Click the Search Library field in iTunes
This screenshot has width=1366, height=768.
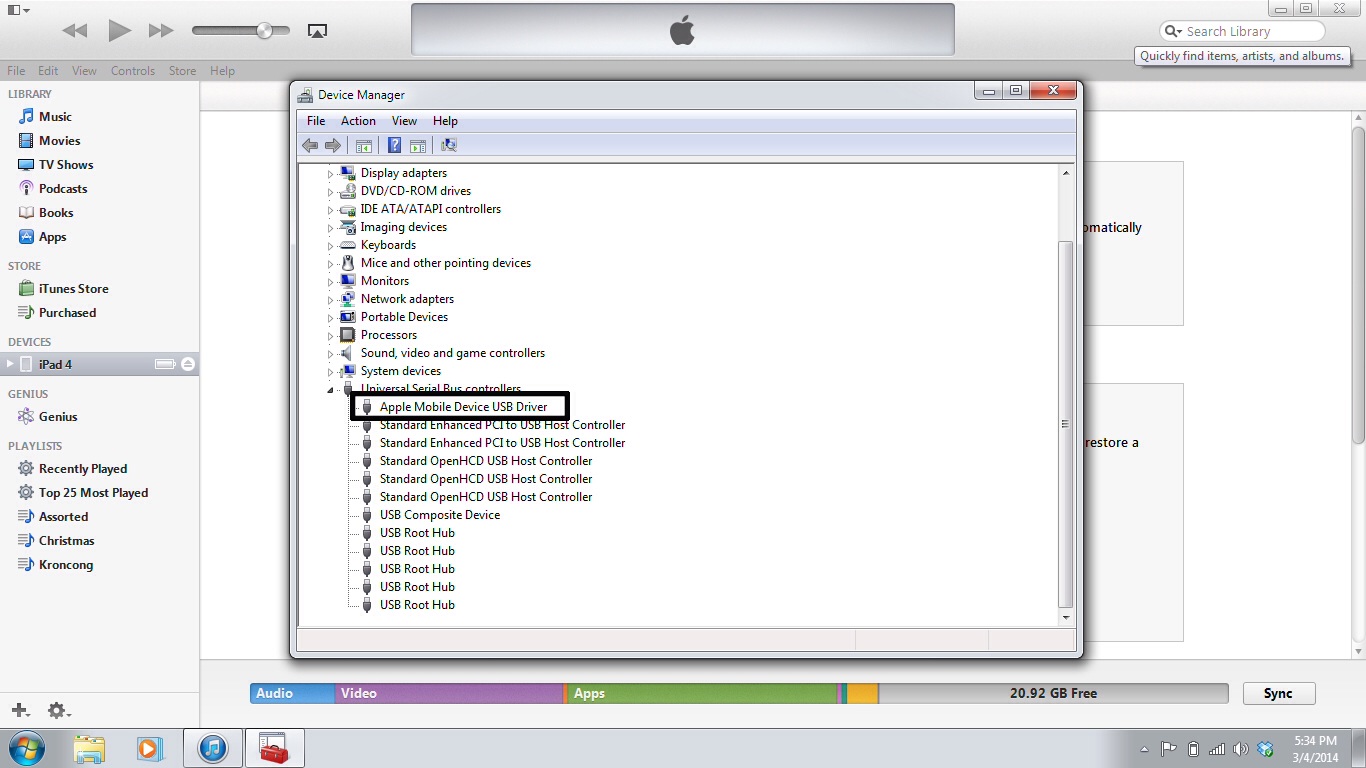[x=1242, y=31]
